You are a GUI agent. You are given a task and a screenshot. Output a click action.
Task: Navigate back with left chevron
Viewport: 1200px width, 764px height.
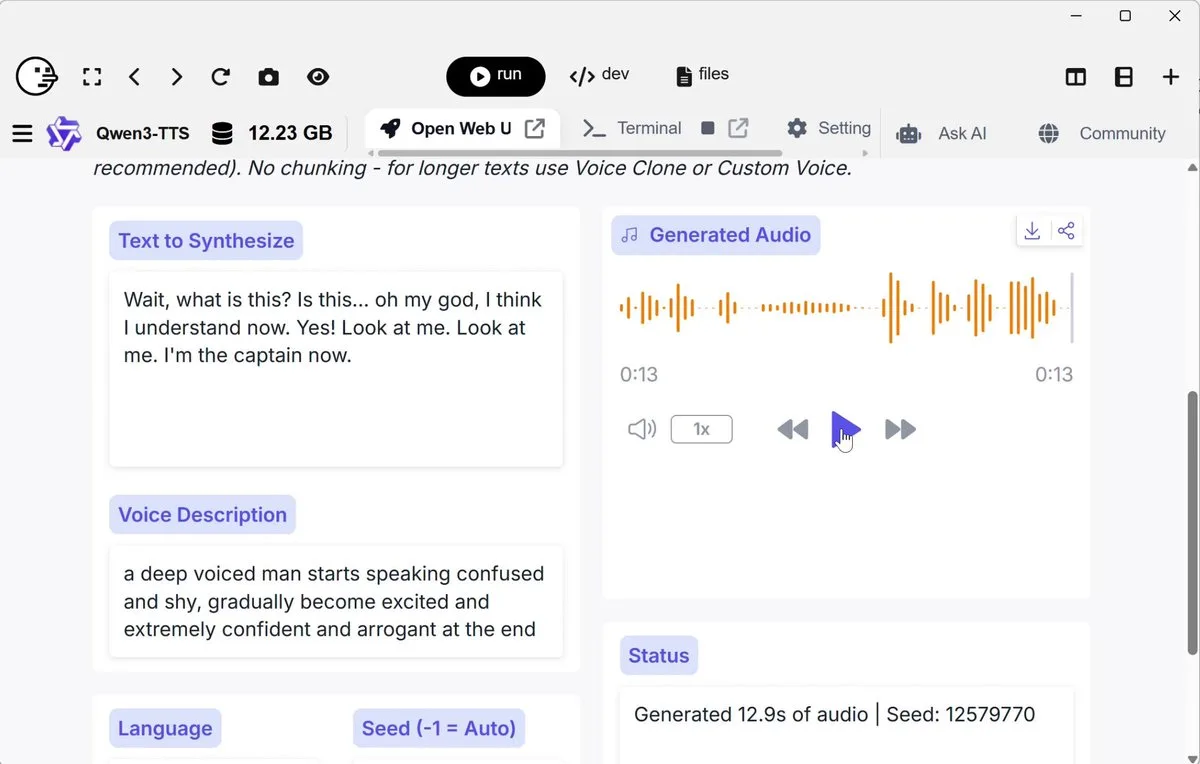pyautogui.click(x=135, y=77)
